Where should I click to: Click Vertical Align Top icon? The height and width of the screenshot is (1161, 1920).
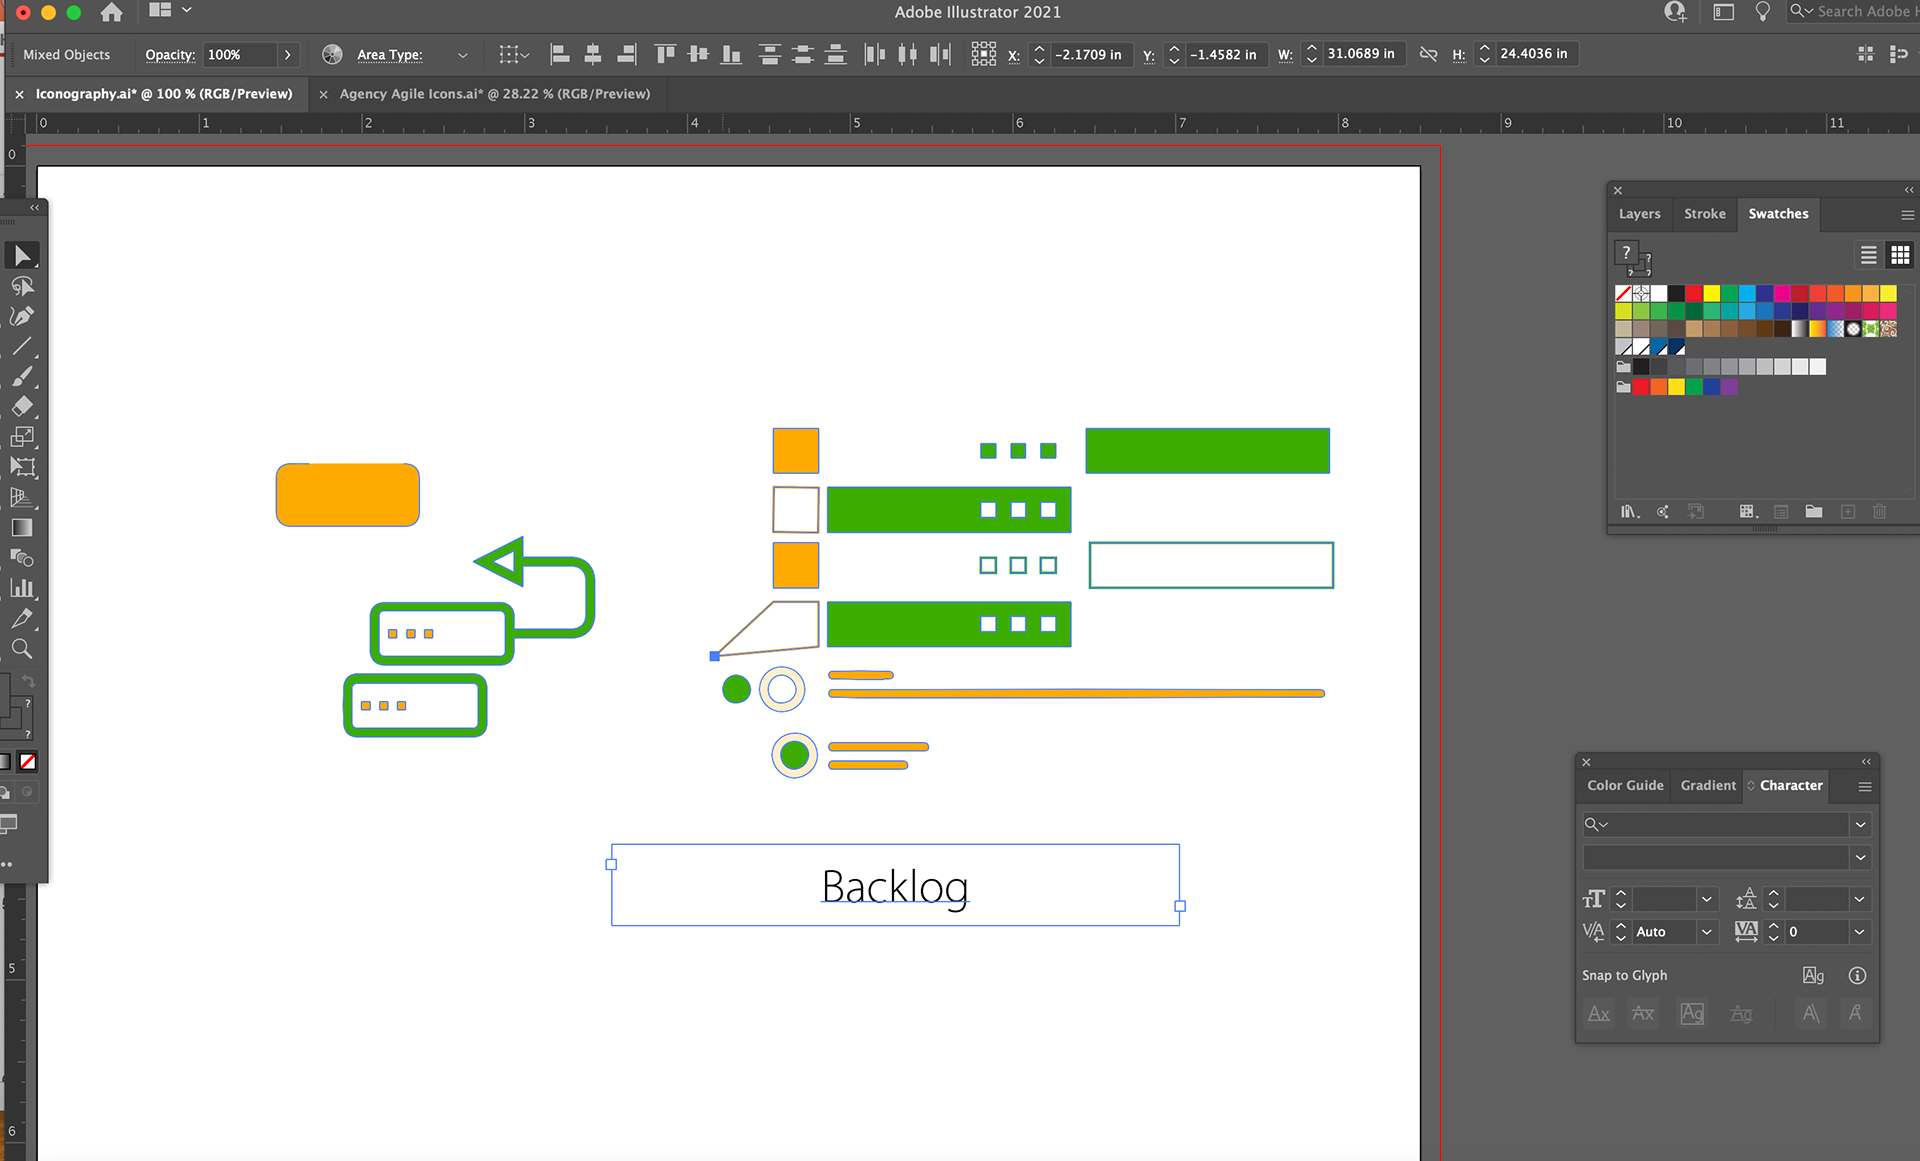[x=665, y=54]
